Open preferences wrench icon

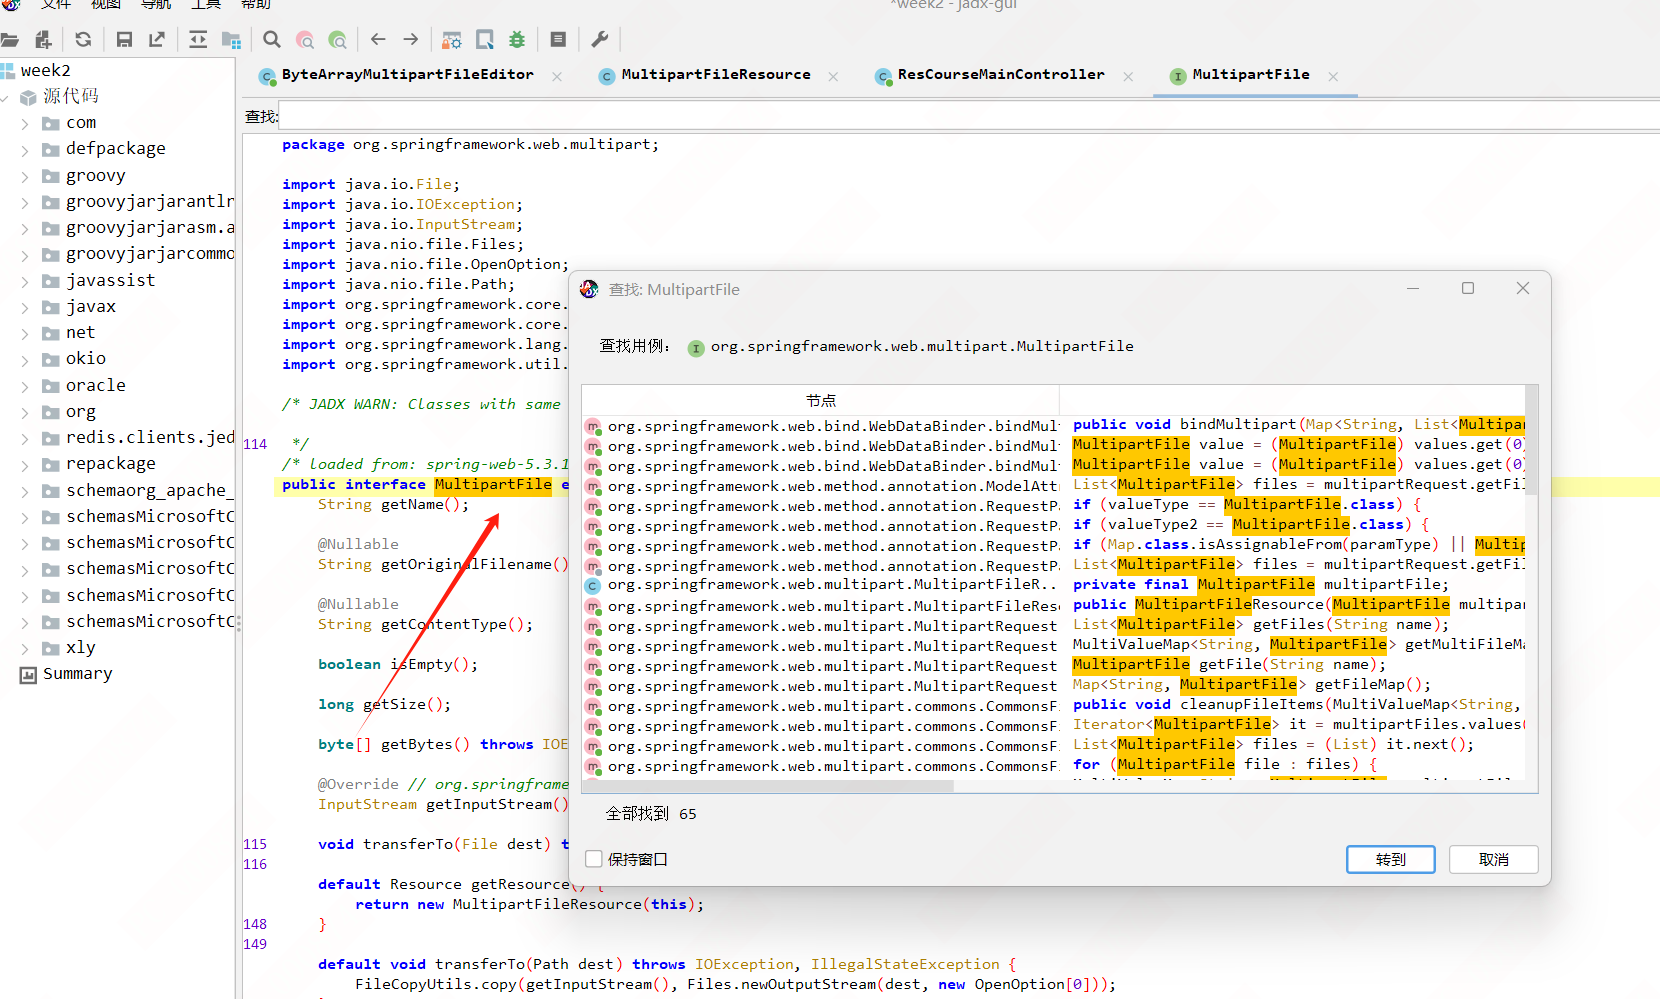600,40
